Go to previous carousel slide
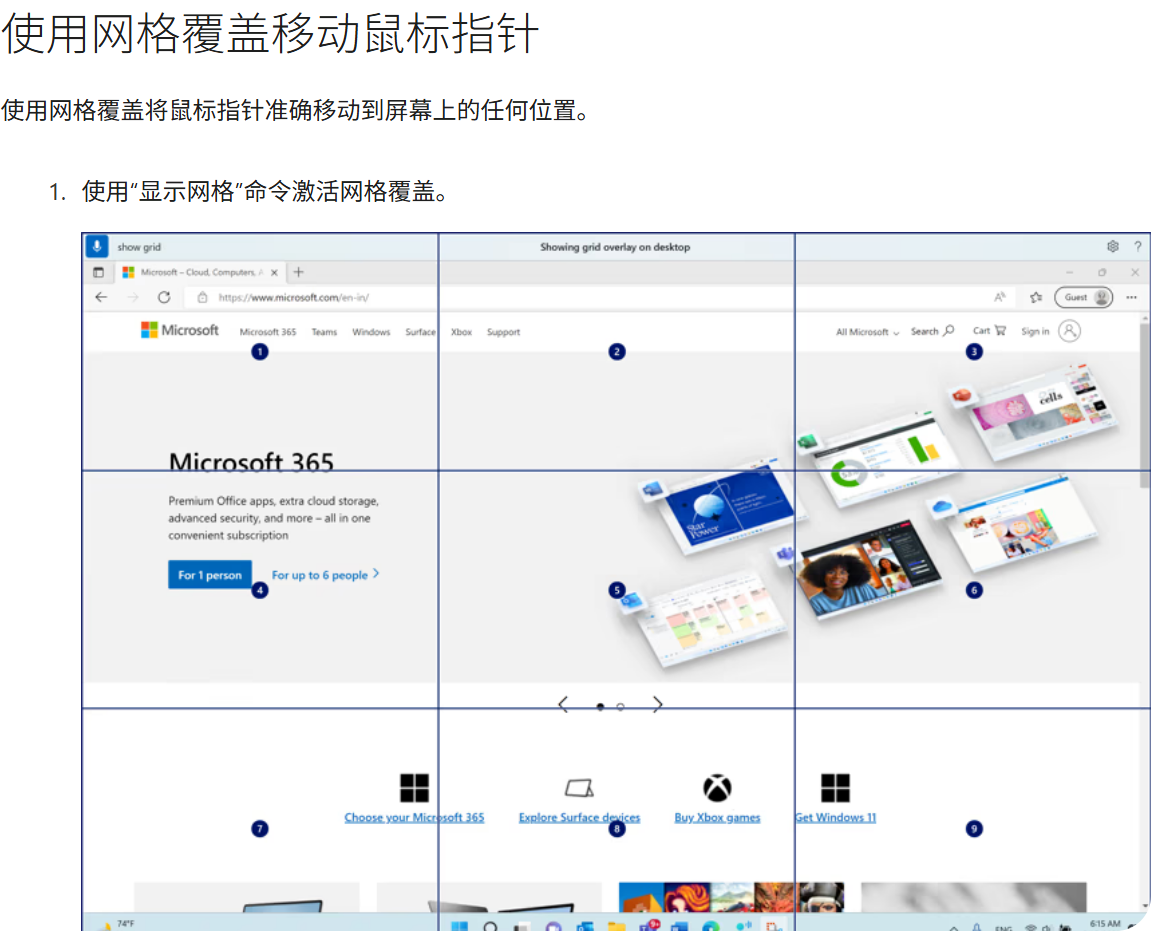 point(563,705)
